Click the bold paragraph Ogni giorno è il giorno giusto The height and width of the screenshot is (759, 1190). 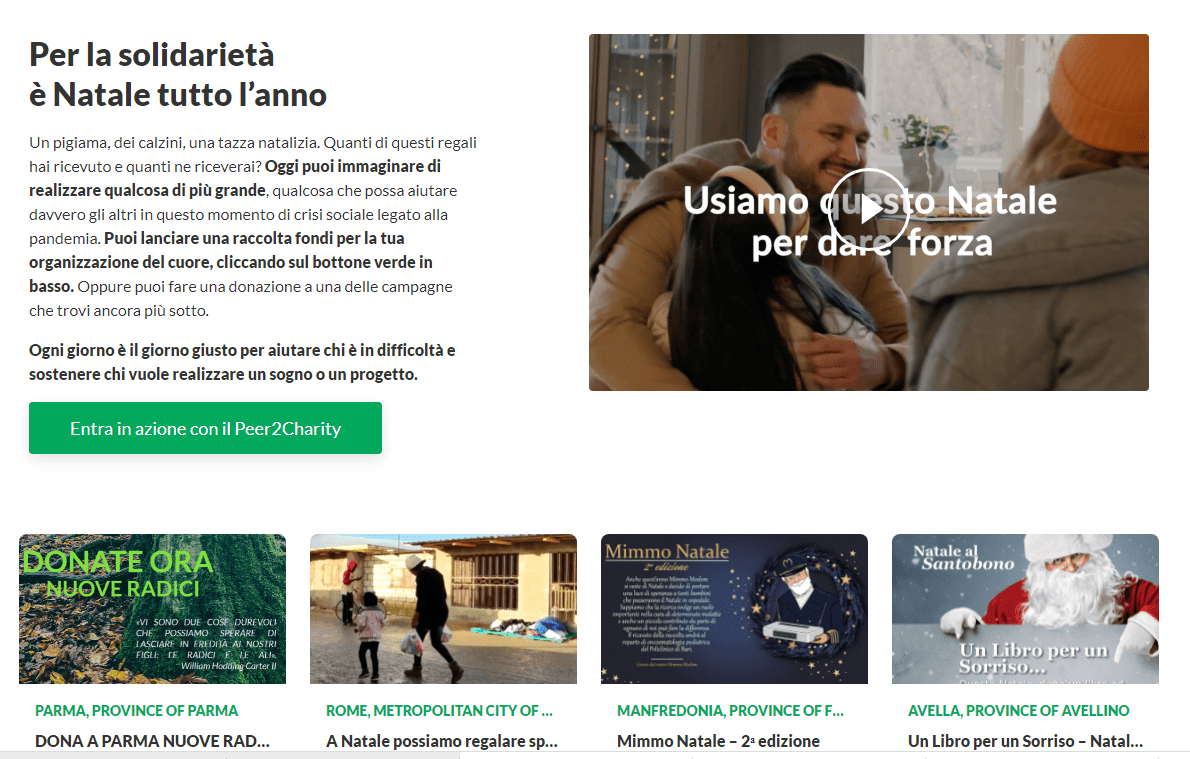point(242,362)
